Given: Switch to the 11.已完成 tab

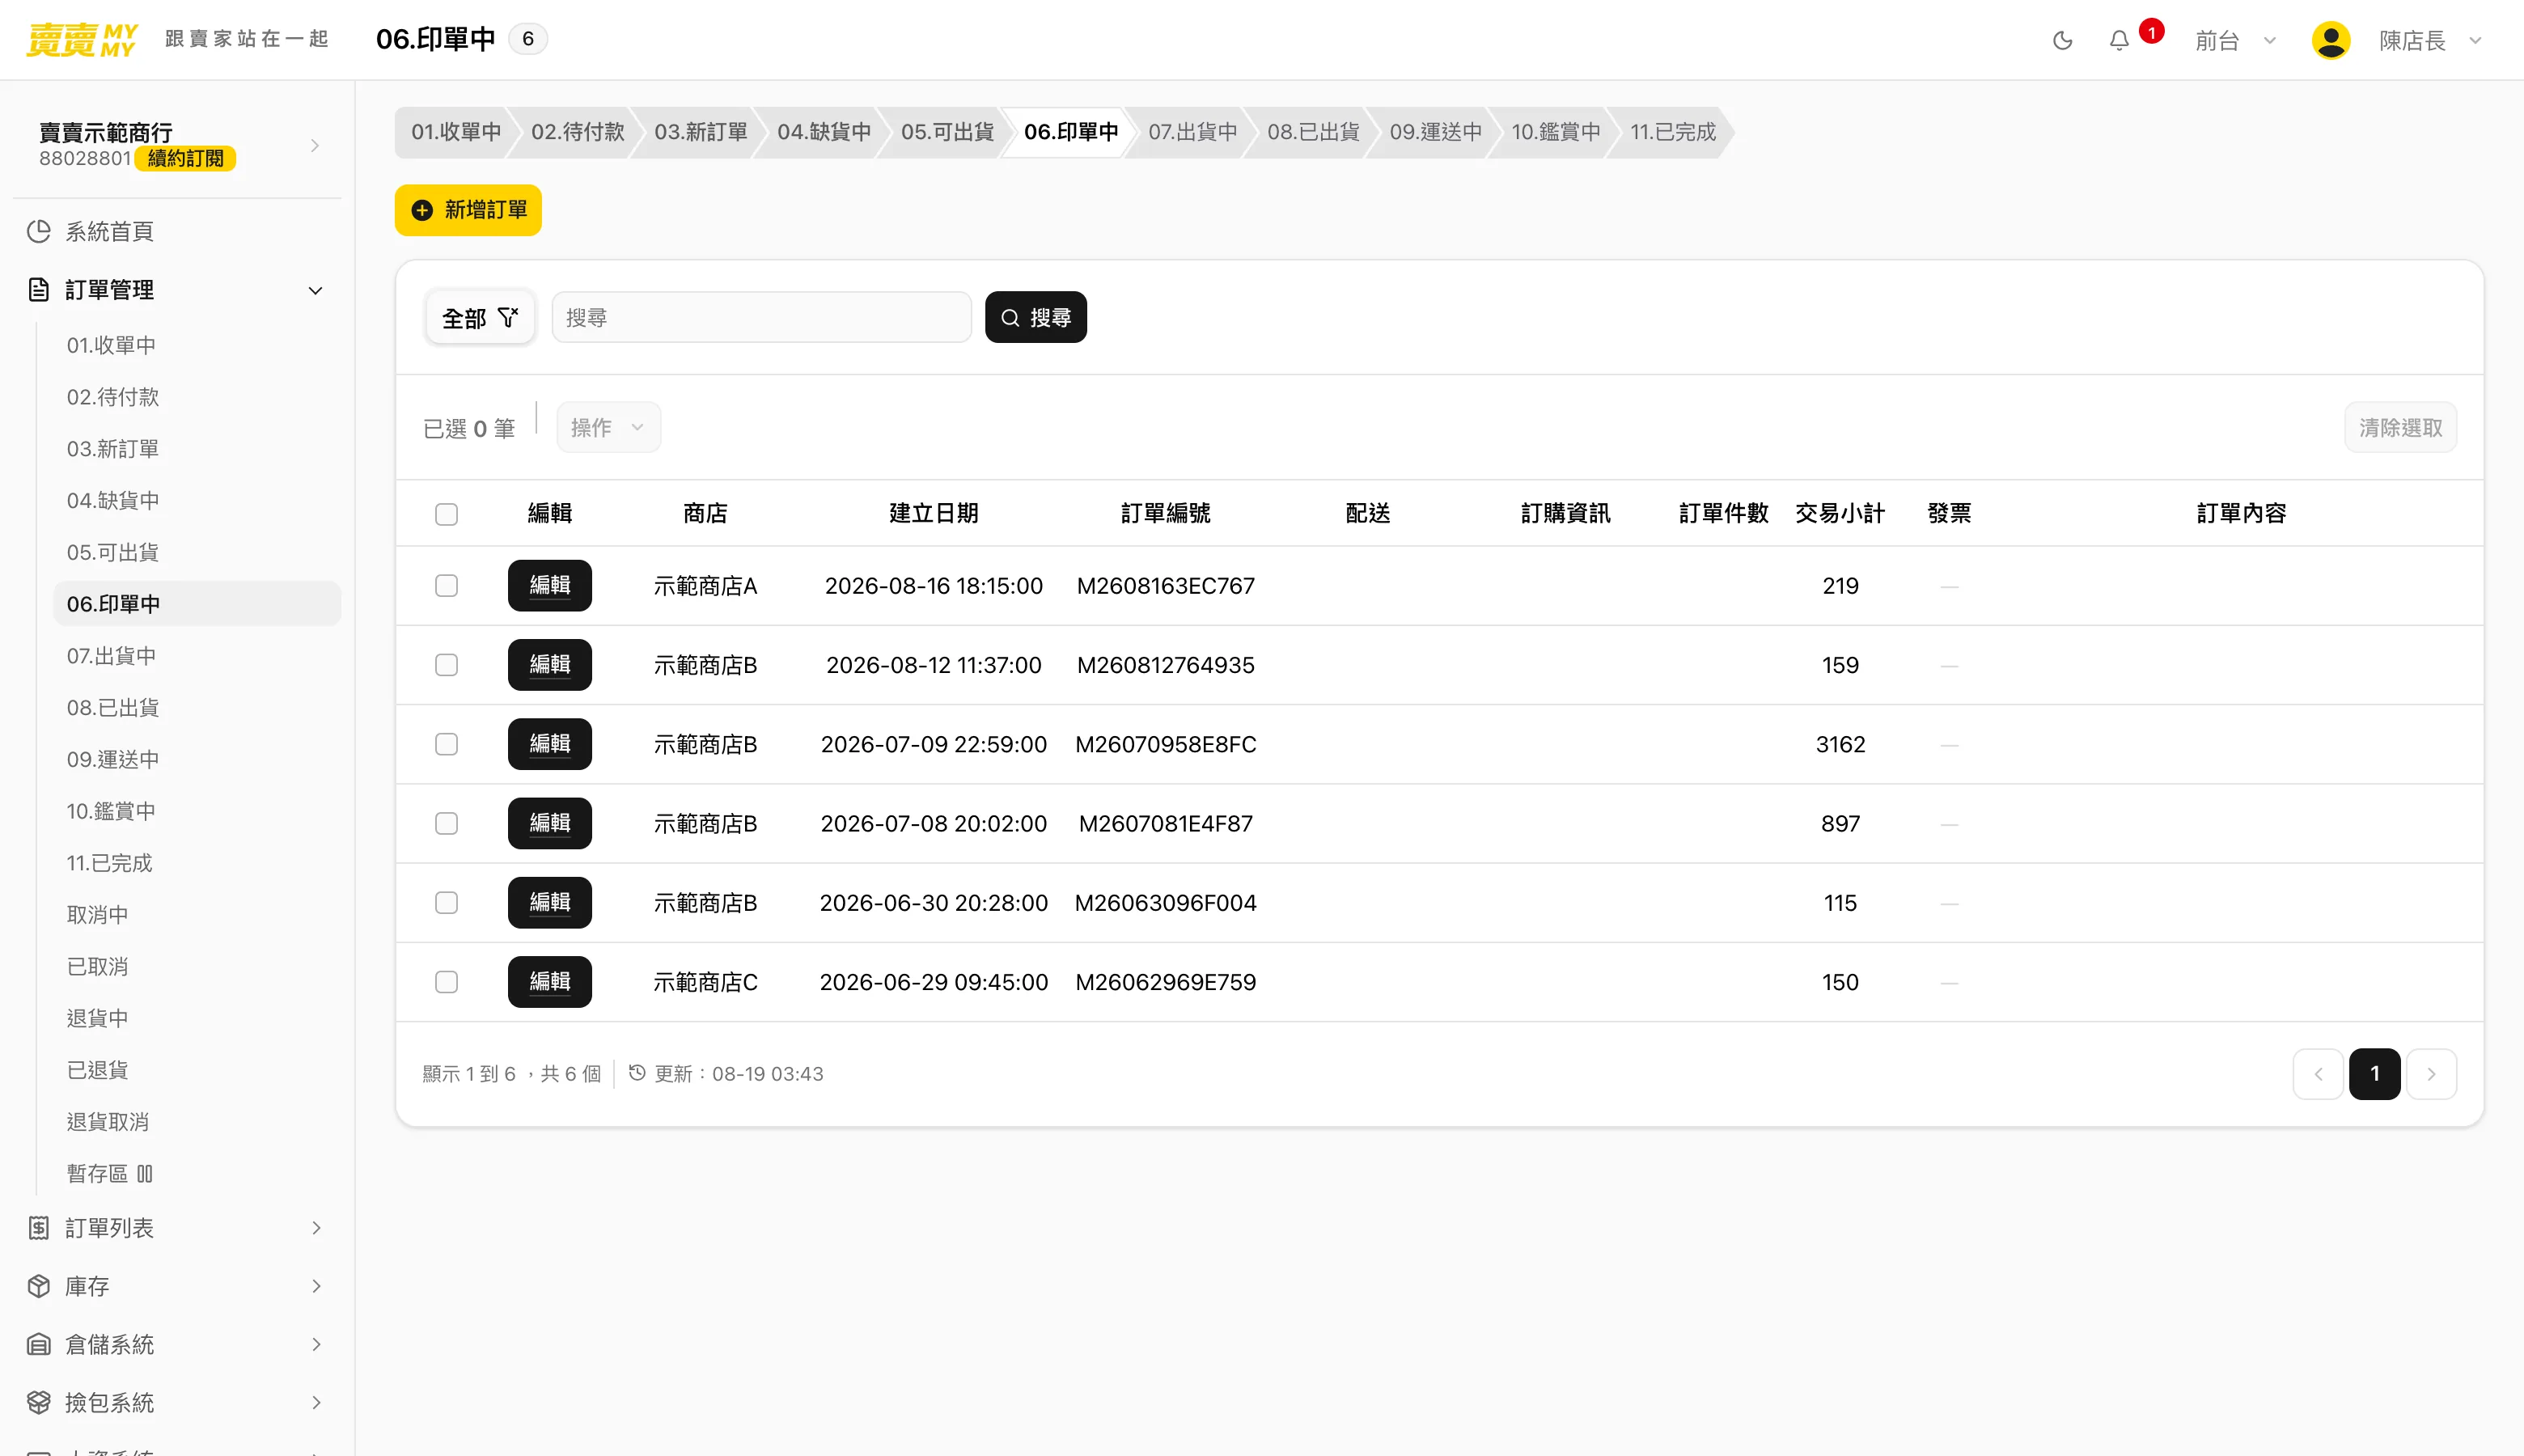Looking at the screenshot, I should 1672,132.
